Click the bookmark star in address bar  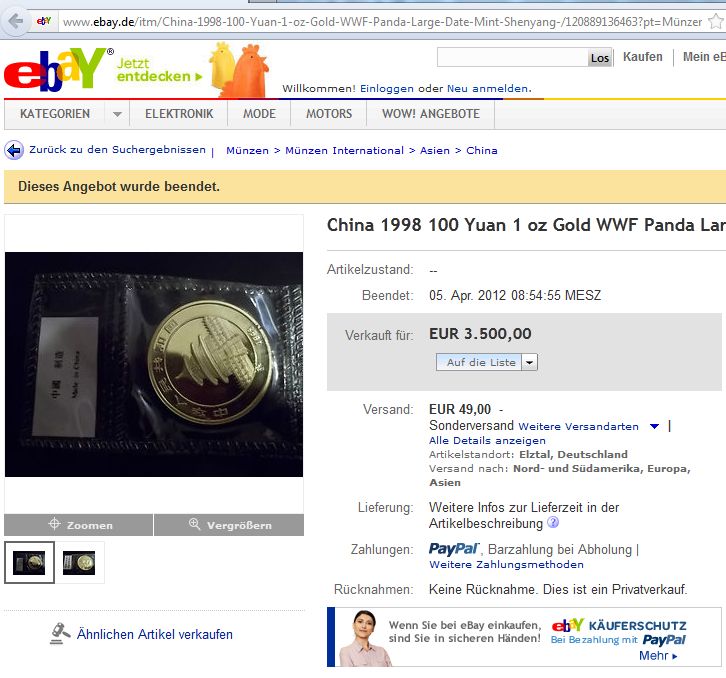pos(716,21)
